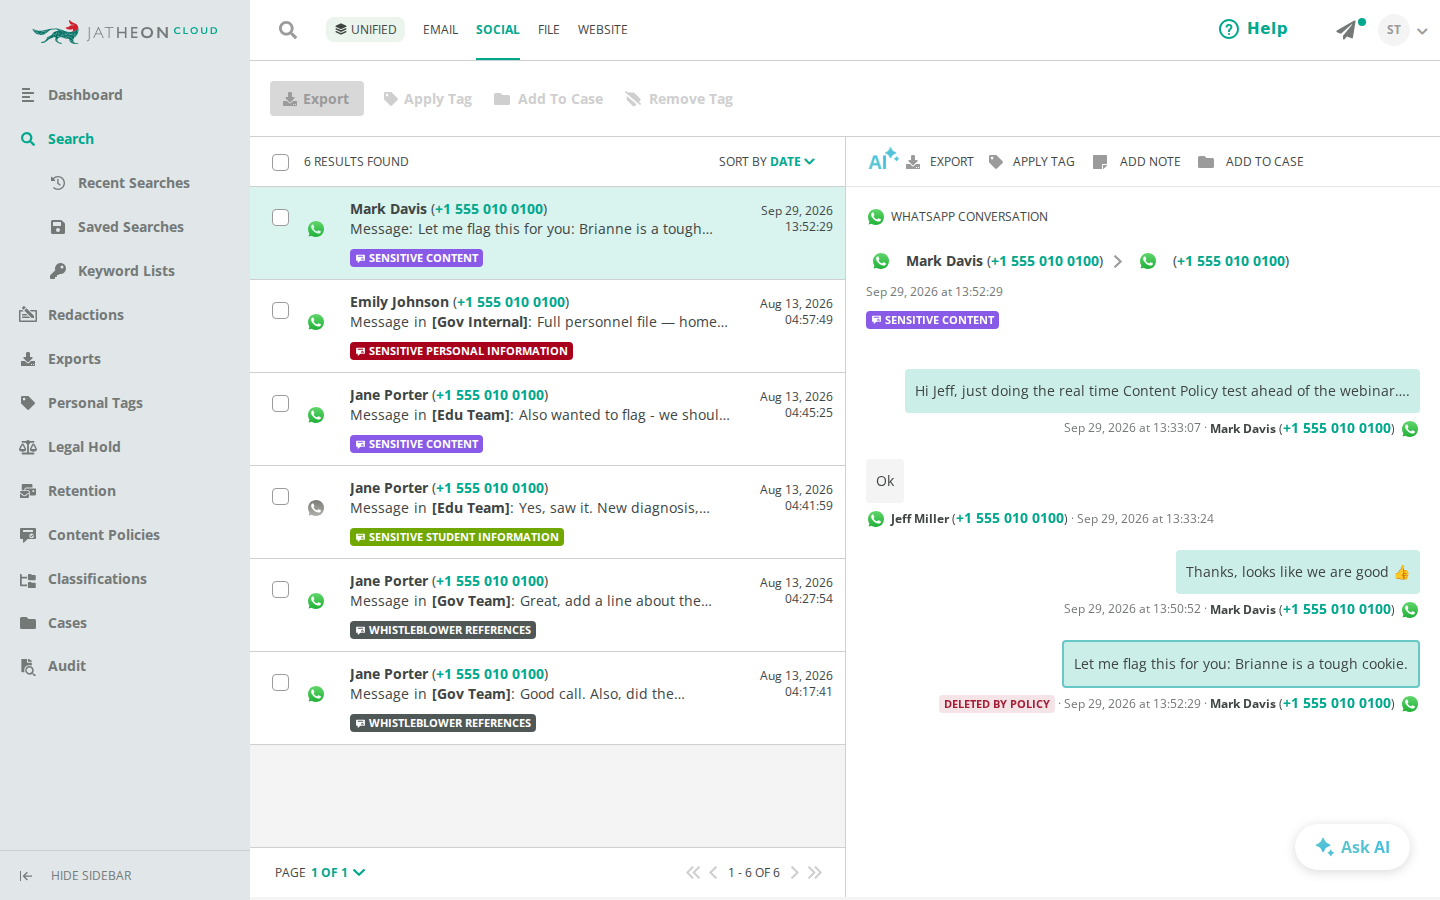Click the Hide Sidebar arrow icon
This screenshot has width=1440, height=900.
[x=26, y=876]
